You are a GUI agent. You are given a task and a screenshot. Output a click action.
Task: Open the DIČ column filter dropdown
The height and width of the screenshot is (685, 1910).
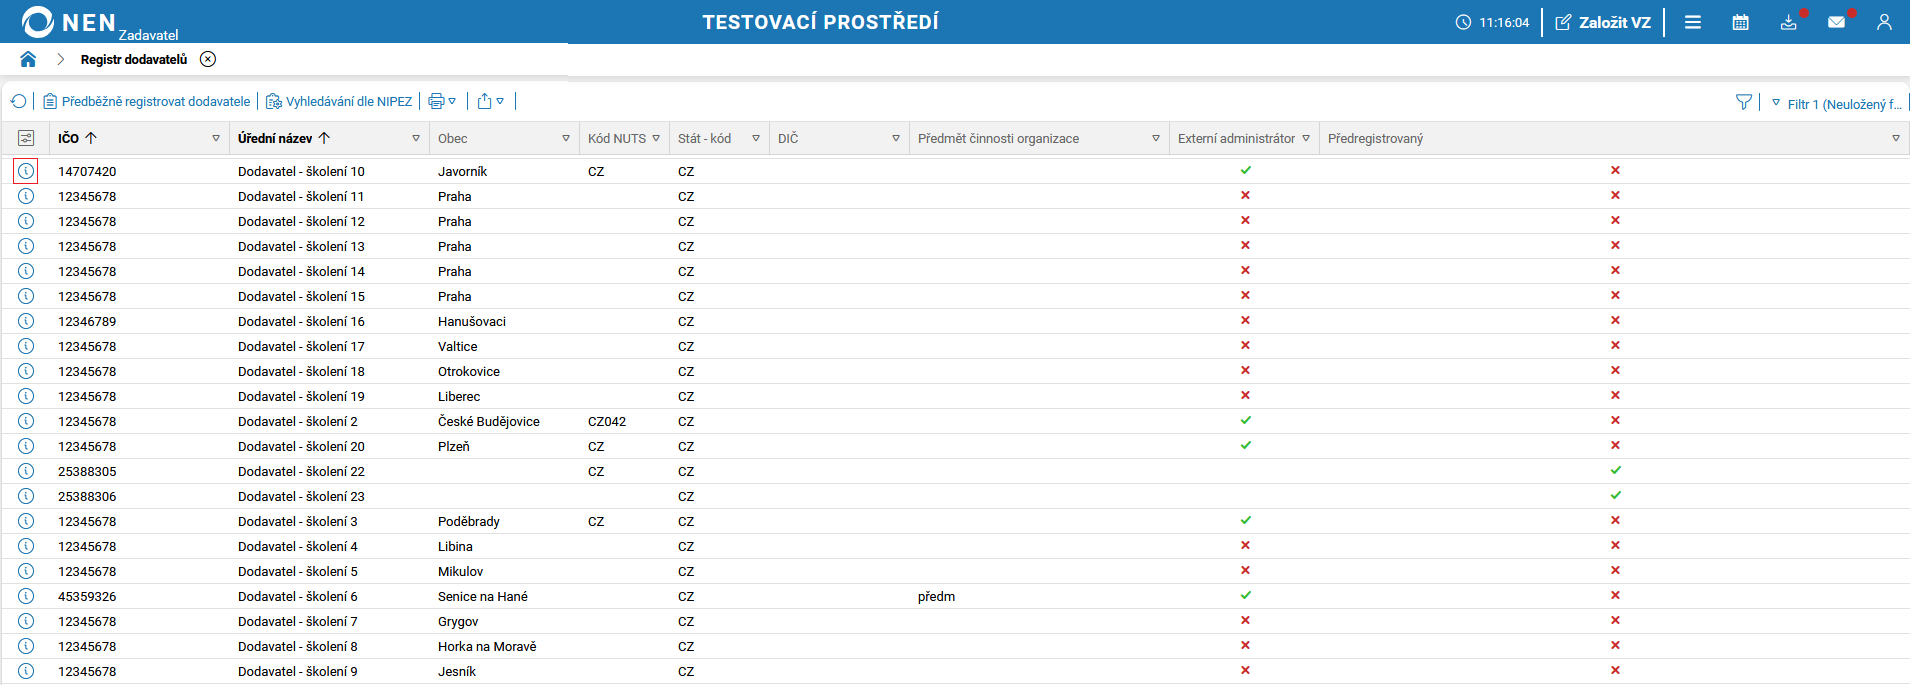895,138
